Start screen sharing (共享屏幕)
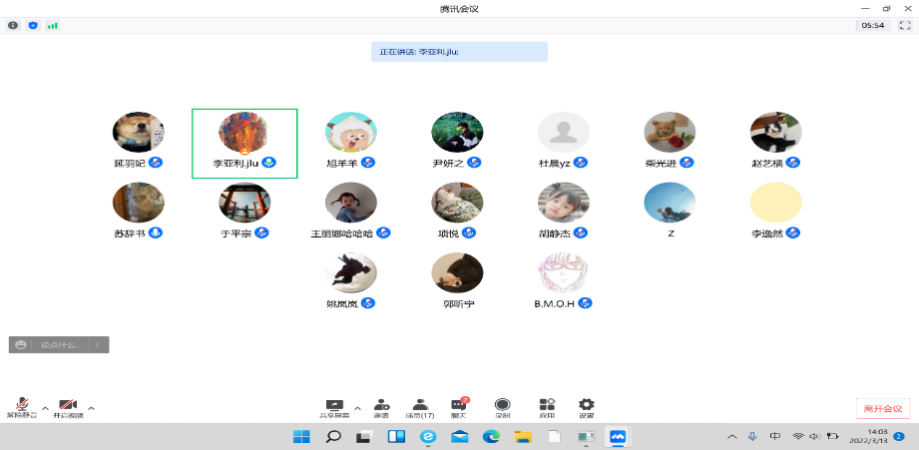The width and height of the screenshot is (919, 450). click(x=334, y=407)
